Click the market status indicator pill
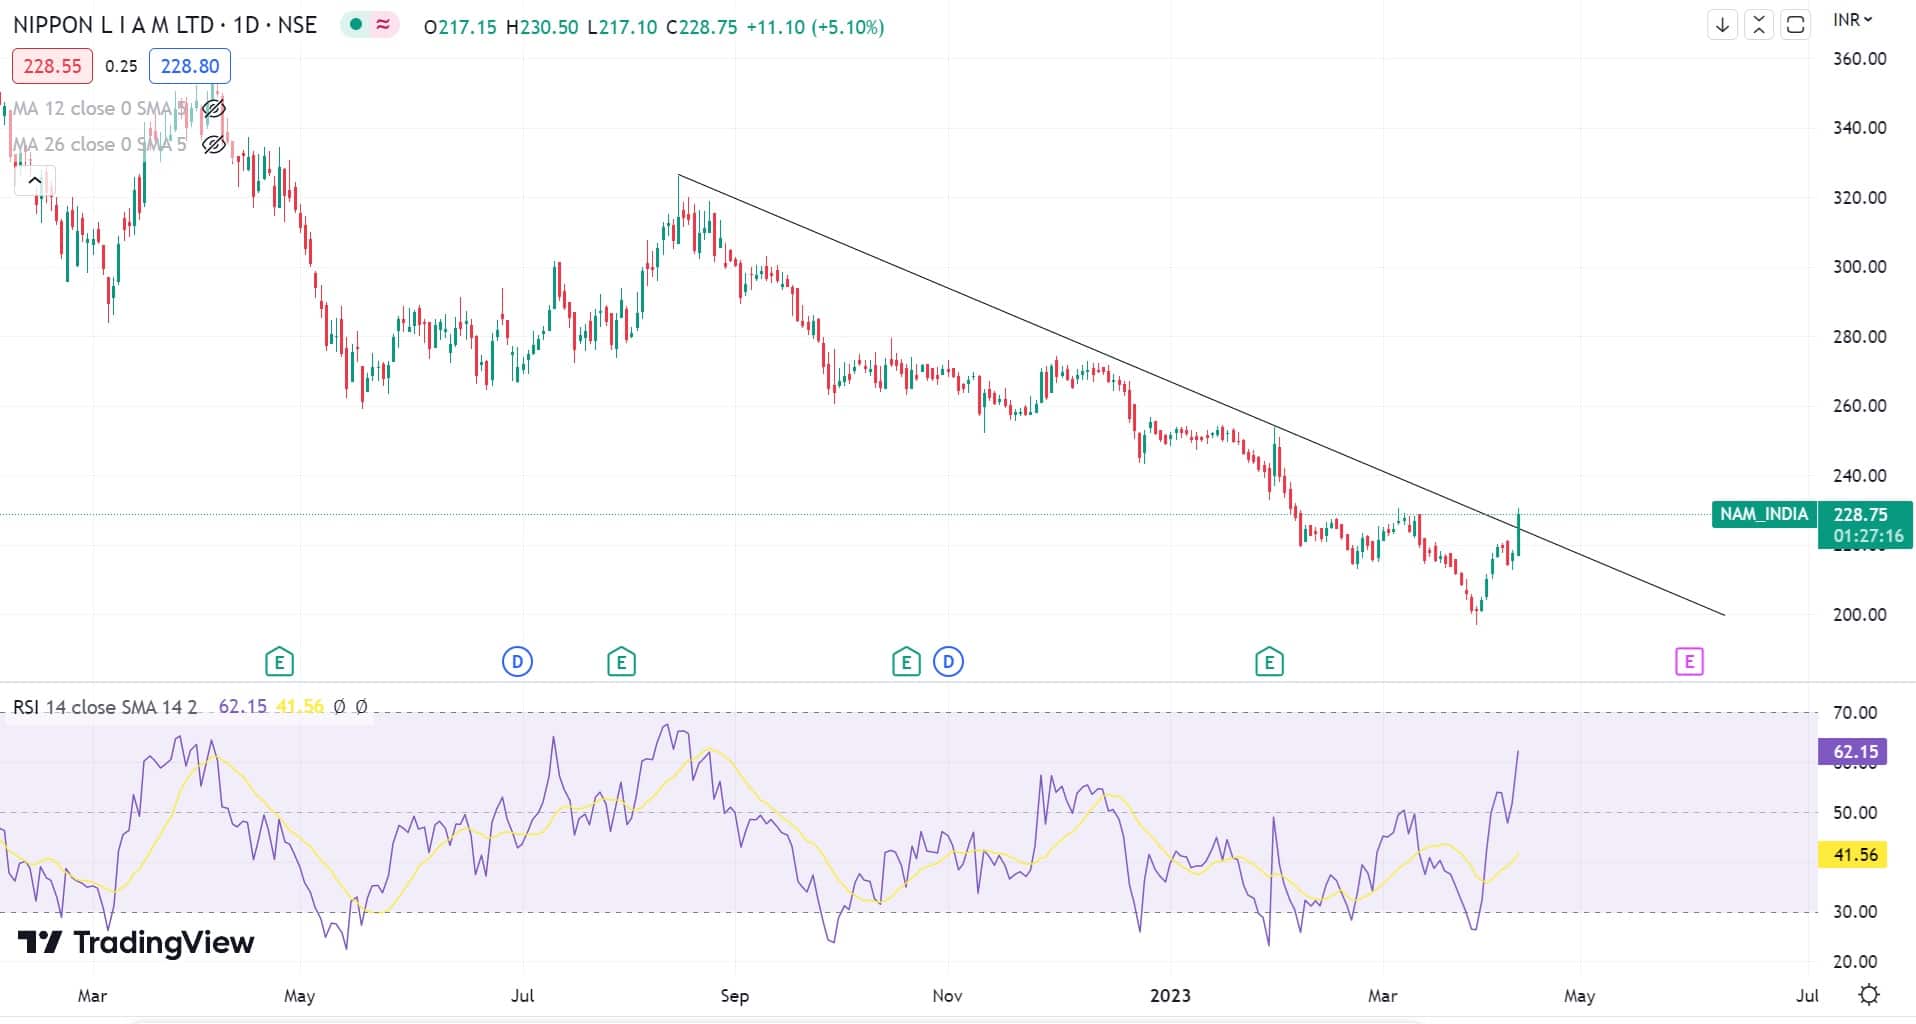Image resolution: width=1916 pixels, height=1024 pixels. pos(369,26)
